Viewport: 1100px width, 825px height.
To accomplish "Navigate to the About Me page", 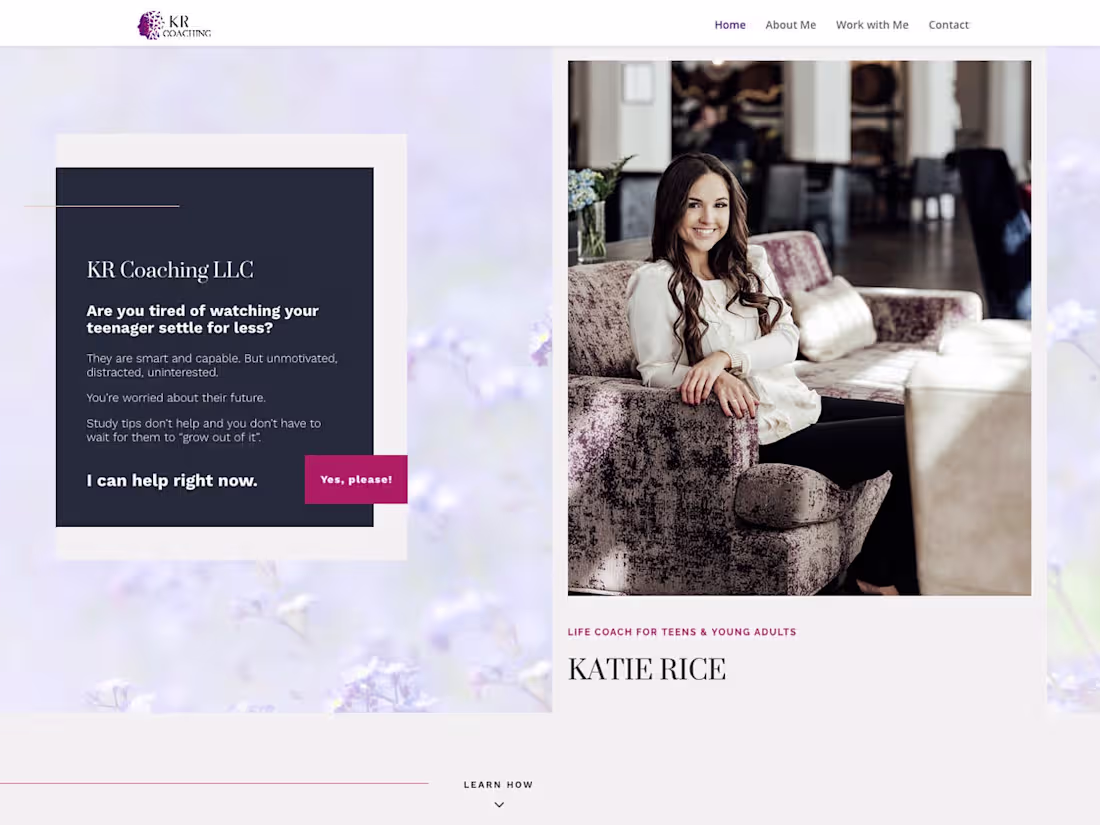I will [x=790, y=24].
